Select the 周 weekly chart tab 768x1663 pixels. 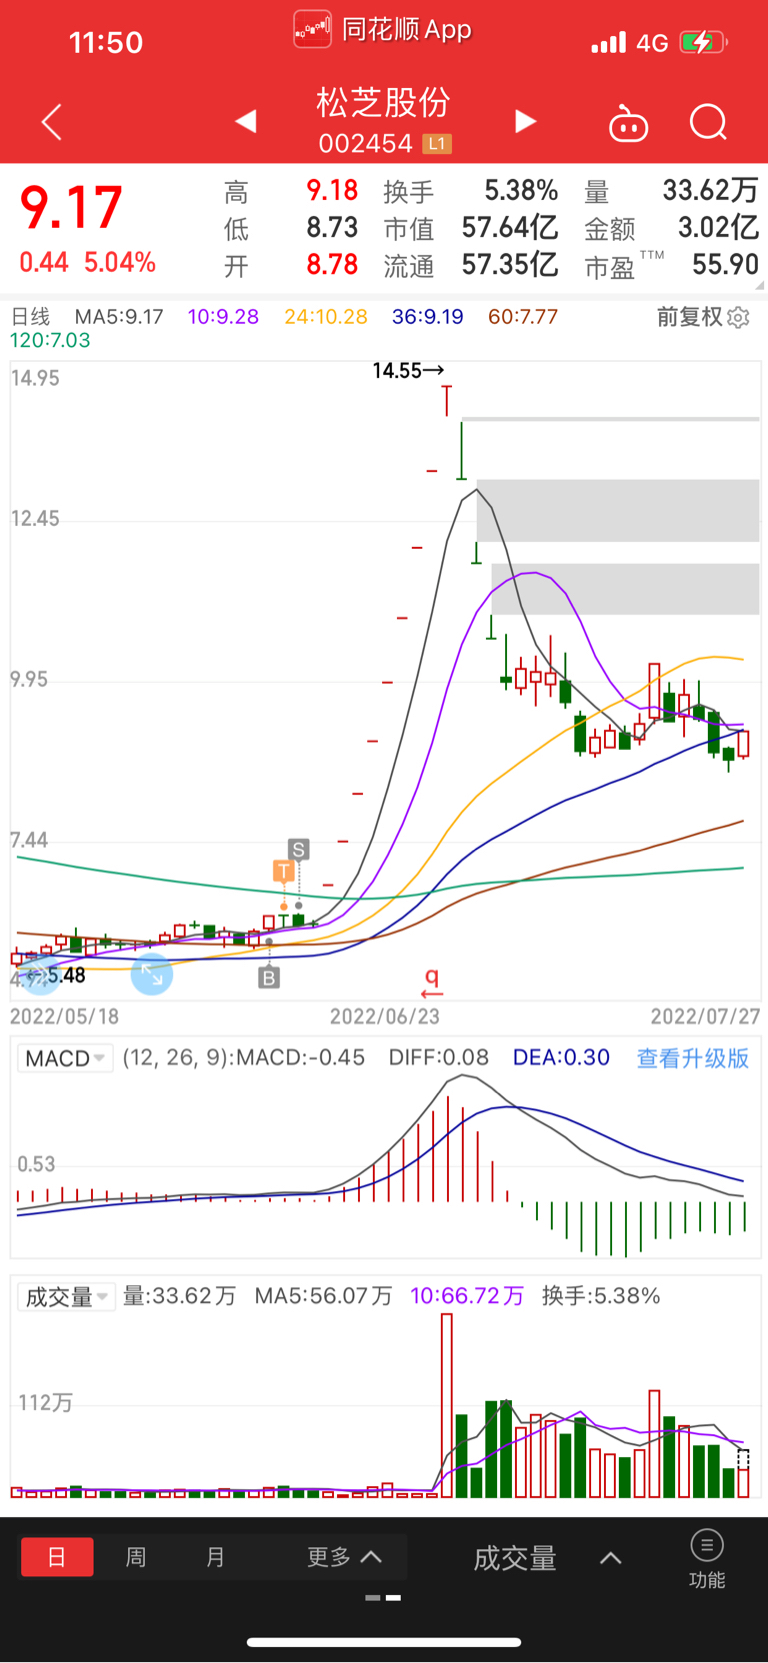(136, 1557)
